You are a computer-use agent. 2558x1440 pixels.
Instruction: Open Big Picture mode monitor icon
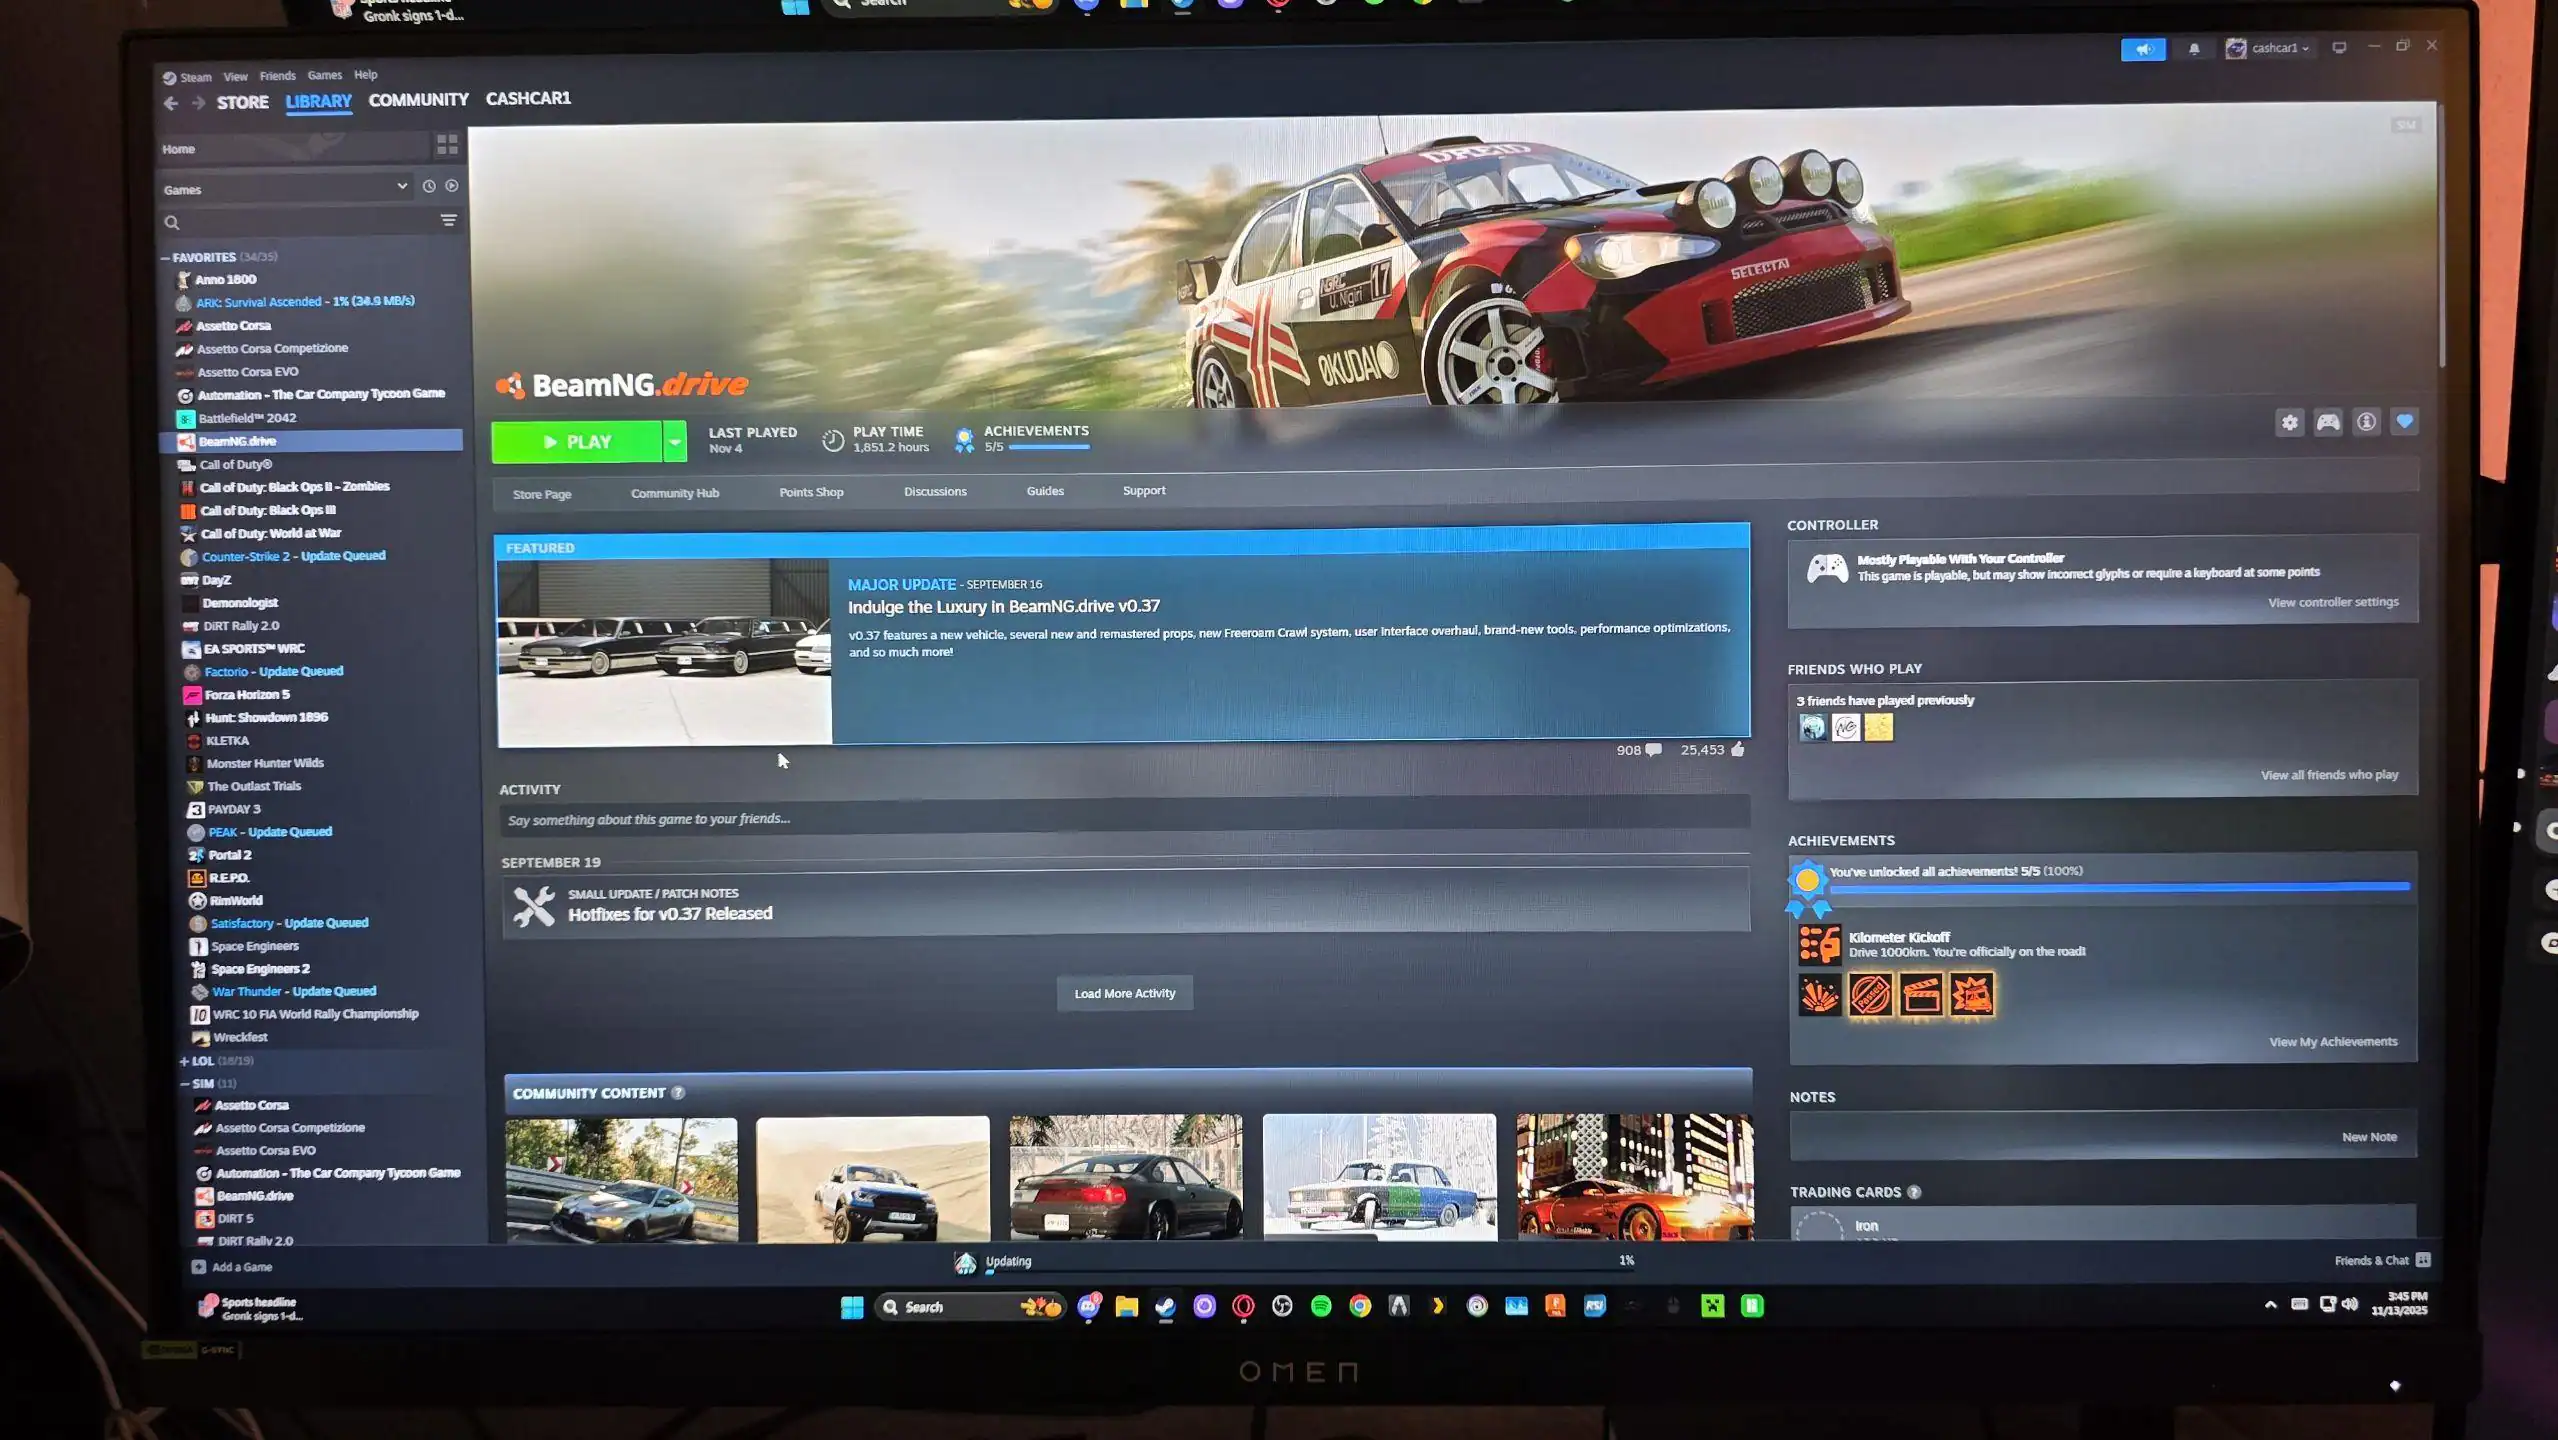point(2338,48)
